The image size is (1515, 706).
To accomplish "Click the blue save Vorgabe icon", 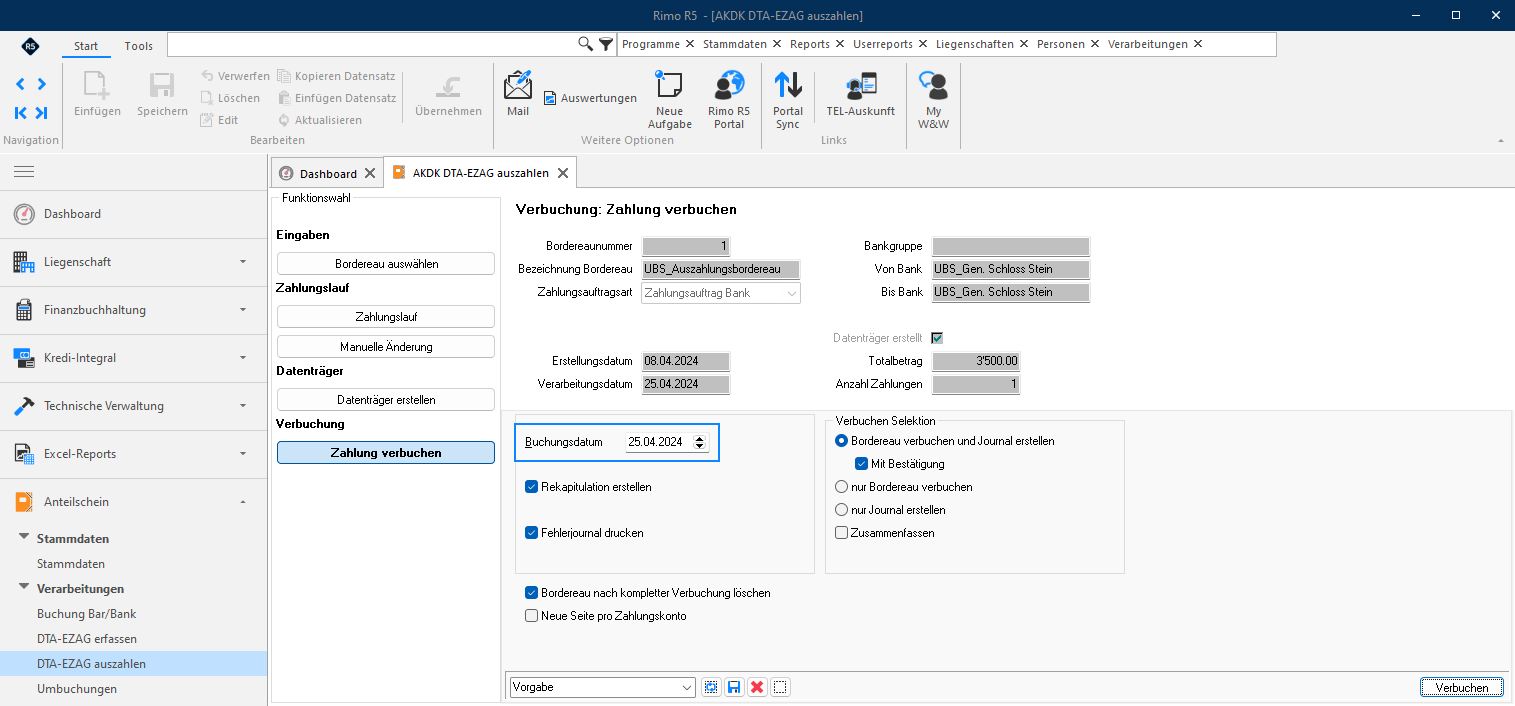I will pos(734,687).
